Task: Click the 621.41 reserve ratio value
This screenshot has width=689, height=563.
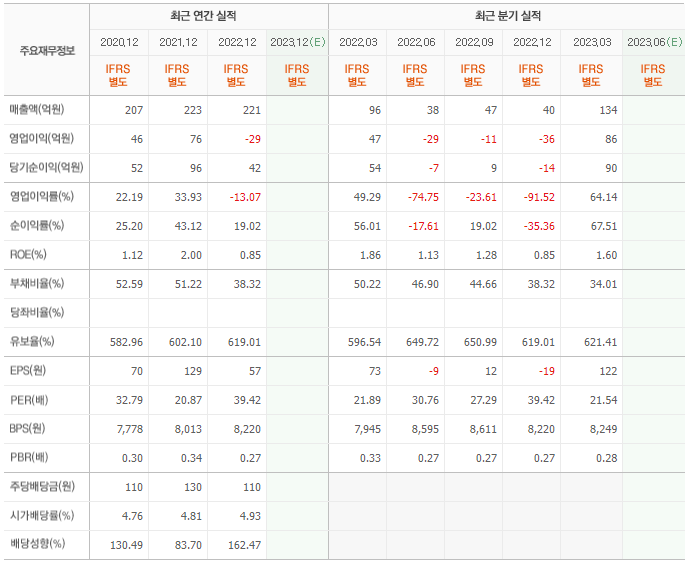Action: point(601,342)
